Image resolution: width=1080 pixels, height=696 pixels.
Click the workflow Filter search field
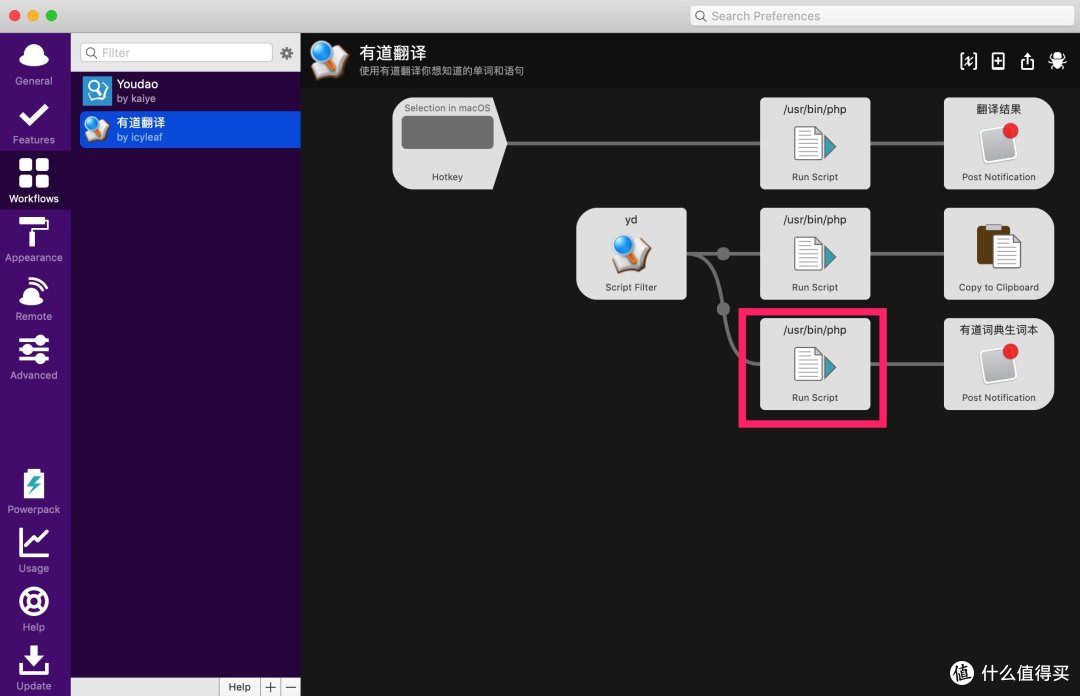click(x=177, y=52)
